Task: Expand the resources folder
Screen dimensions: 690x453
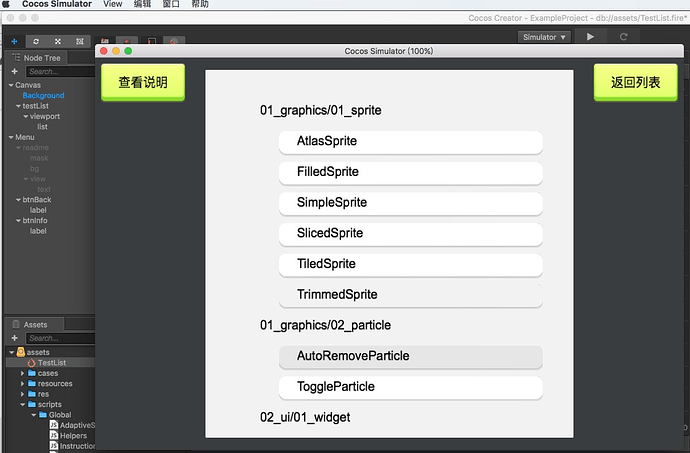Action: [x=22, y=384]
